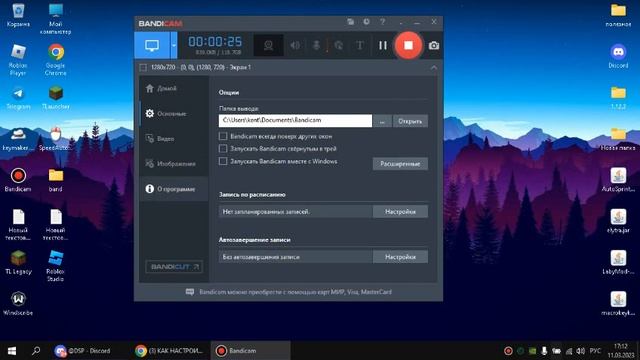Select the band folder on desktop

56,180
